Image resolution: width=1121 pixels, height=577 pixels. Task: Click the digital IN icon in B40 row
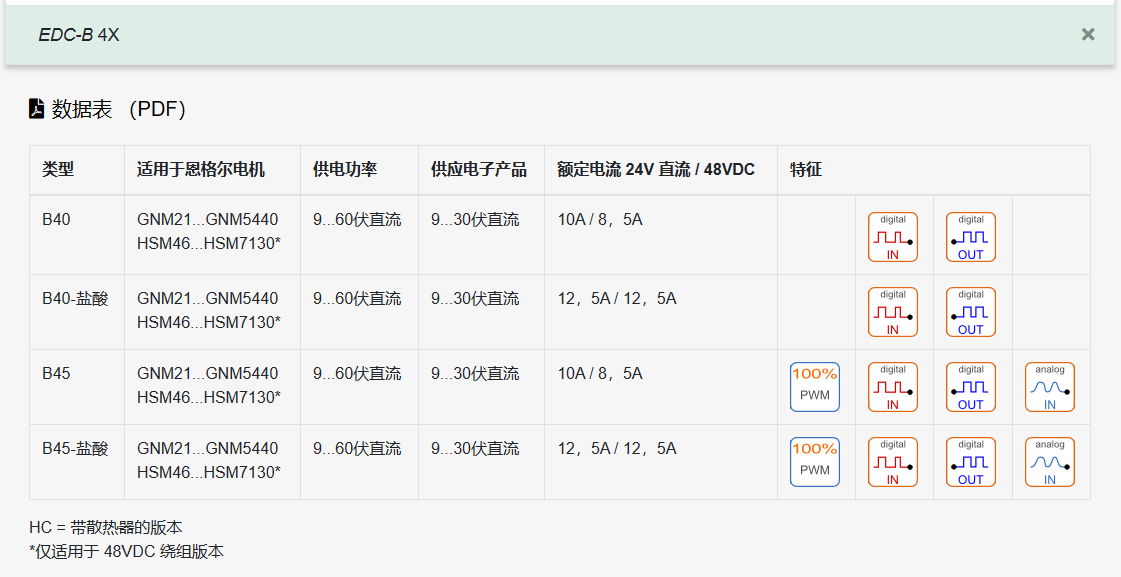coord(893,237)
